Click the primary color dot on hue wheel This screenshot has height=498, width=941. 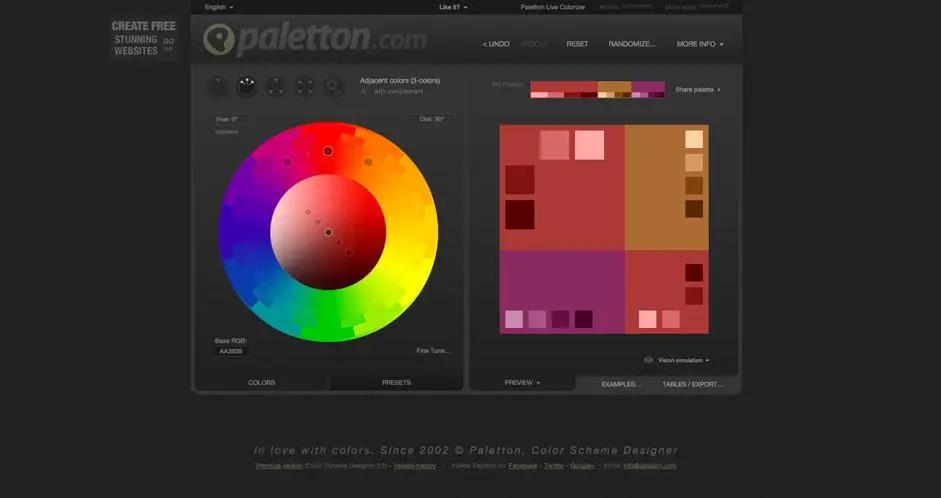tap(328, 151)
